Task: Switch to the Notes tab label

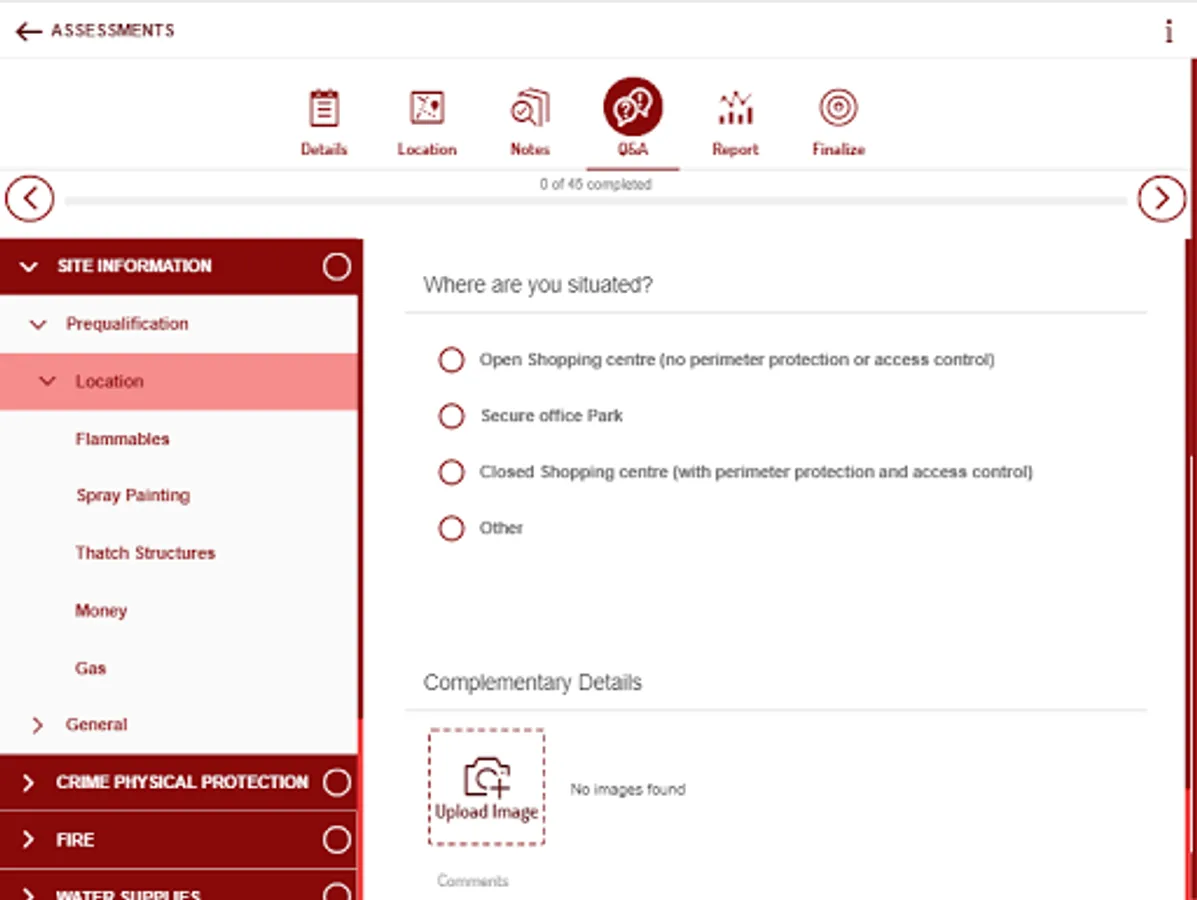Action: pyautogui.click(x=530, y=150)
